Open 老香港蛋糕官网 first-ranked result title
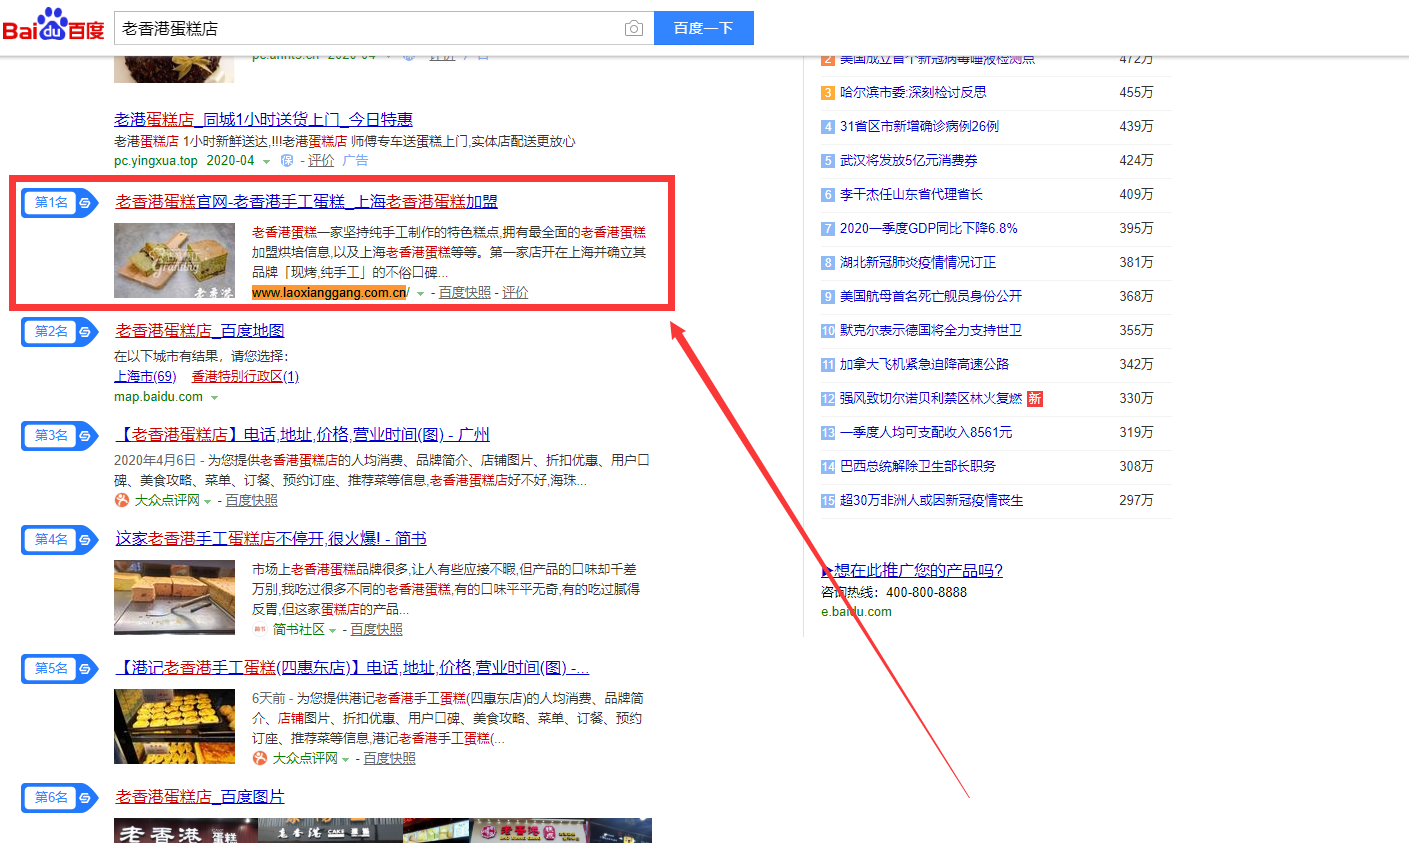1409x843 pixels. tap(306, 201)
